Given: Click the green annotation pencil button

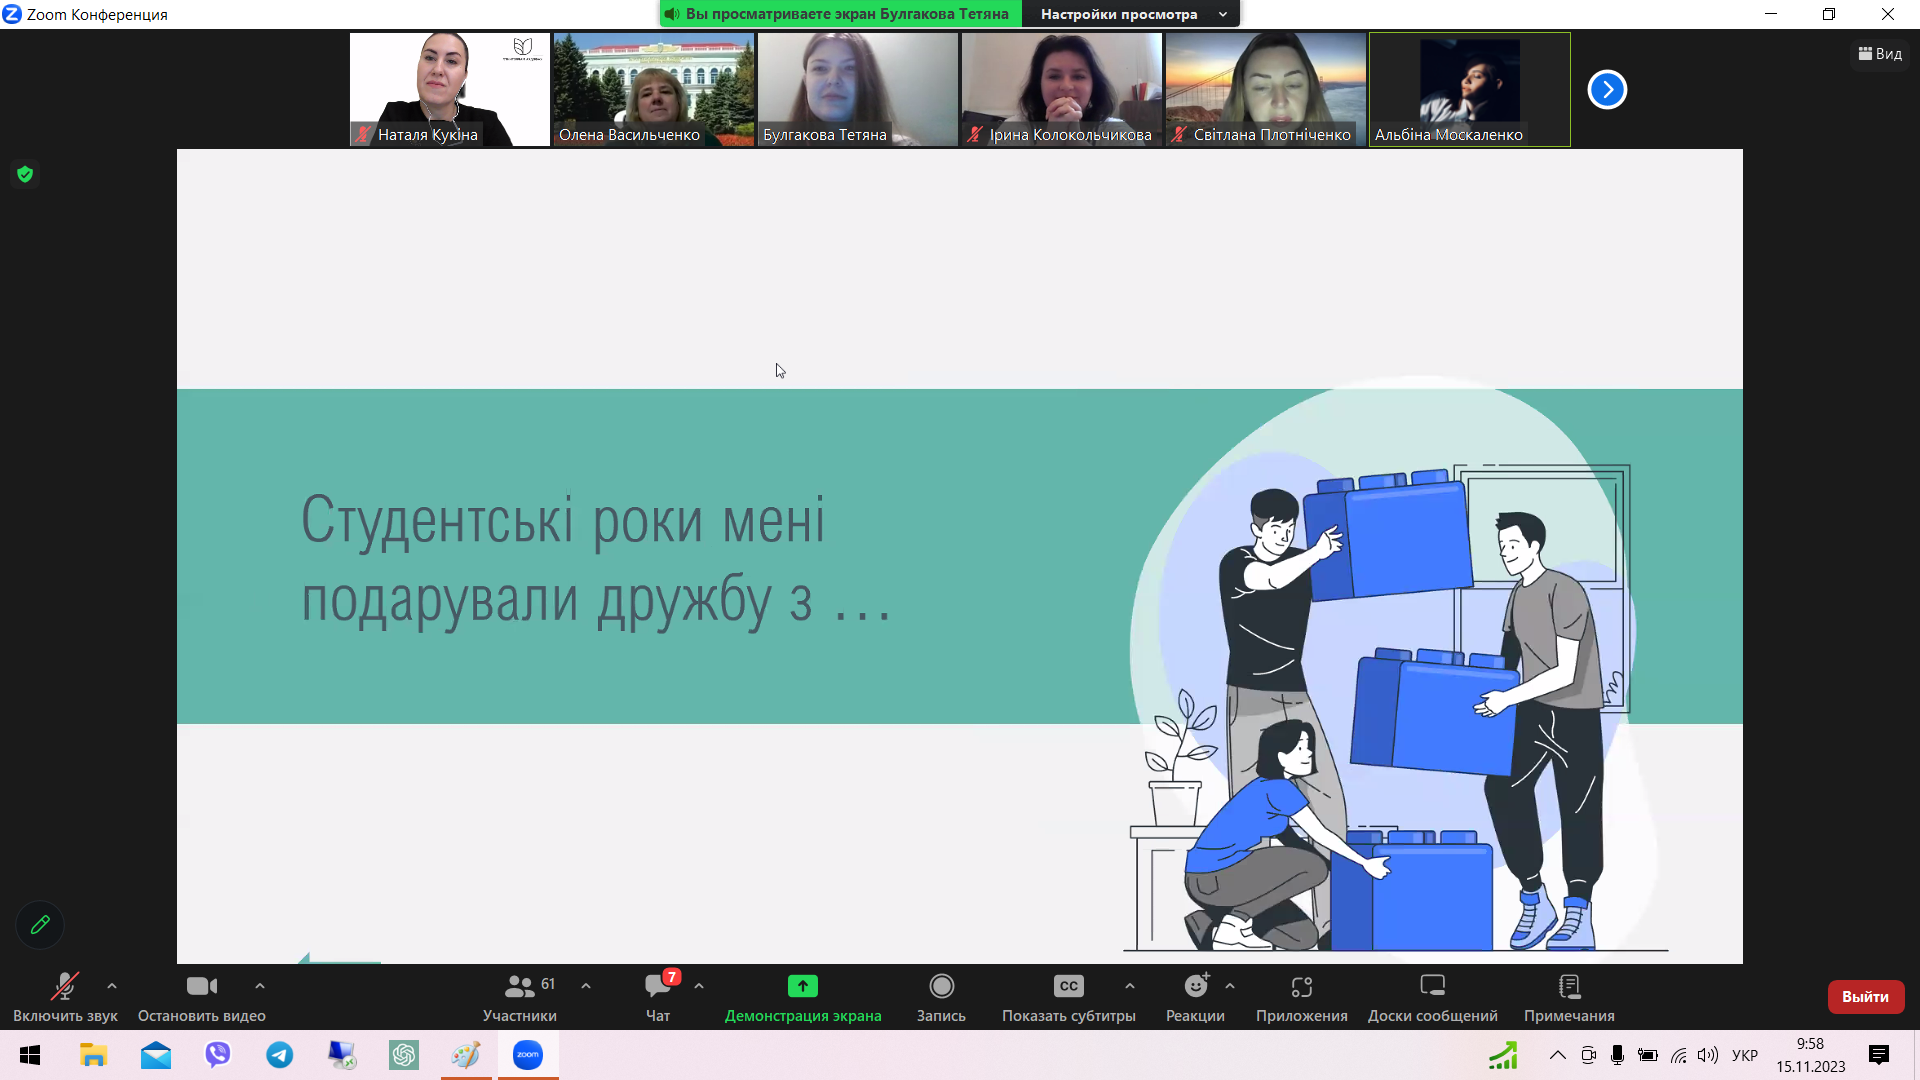Looking at the screenshot, I should (x=40, y=925).
